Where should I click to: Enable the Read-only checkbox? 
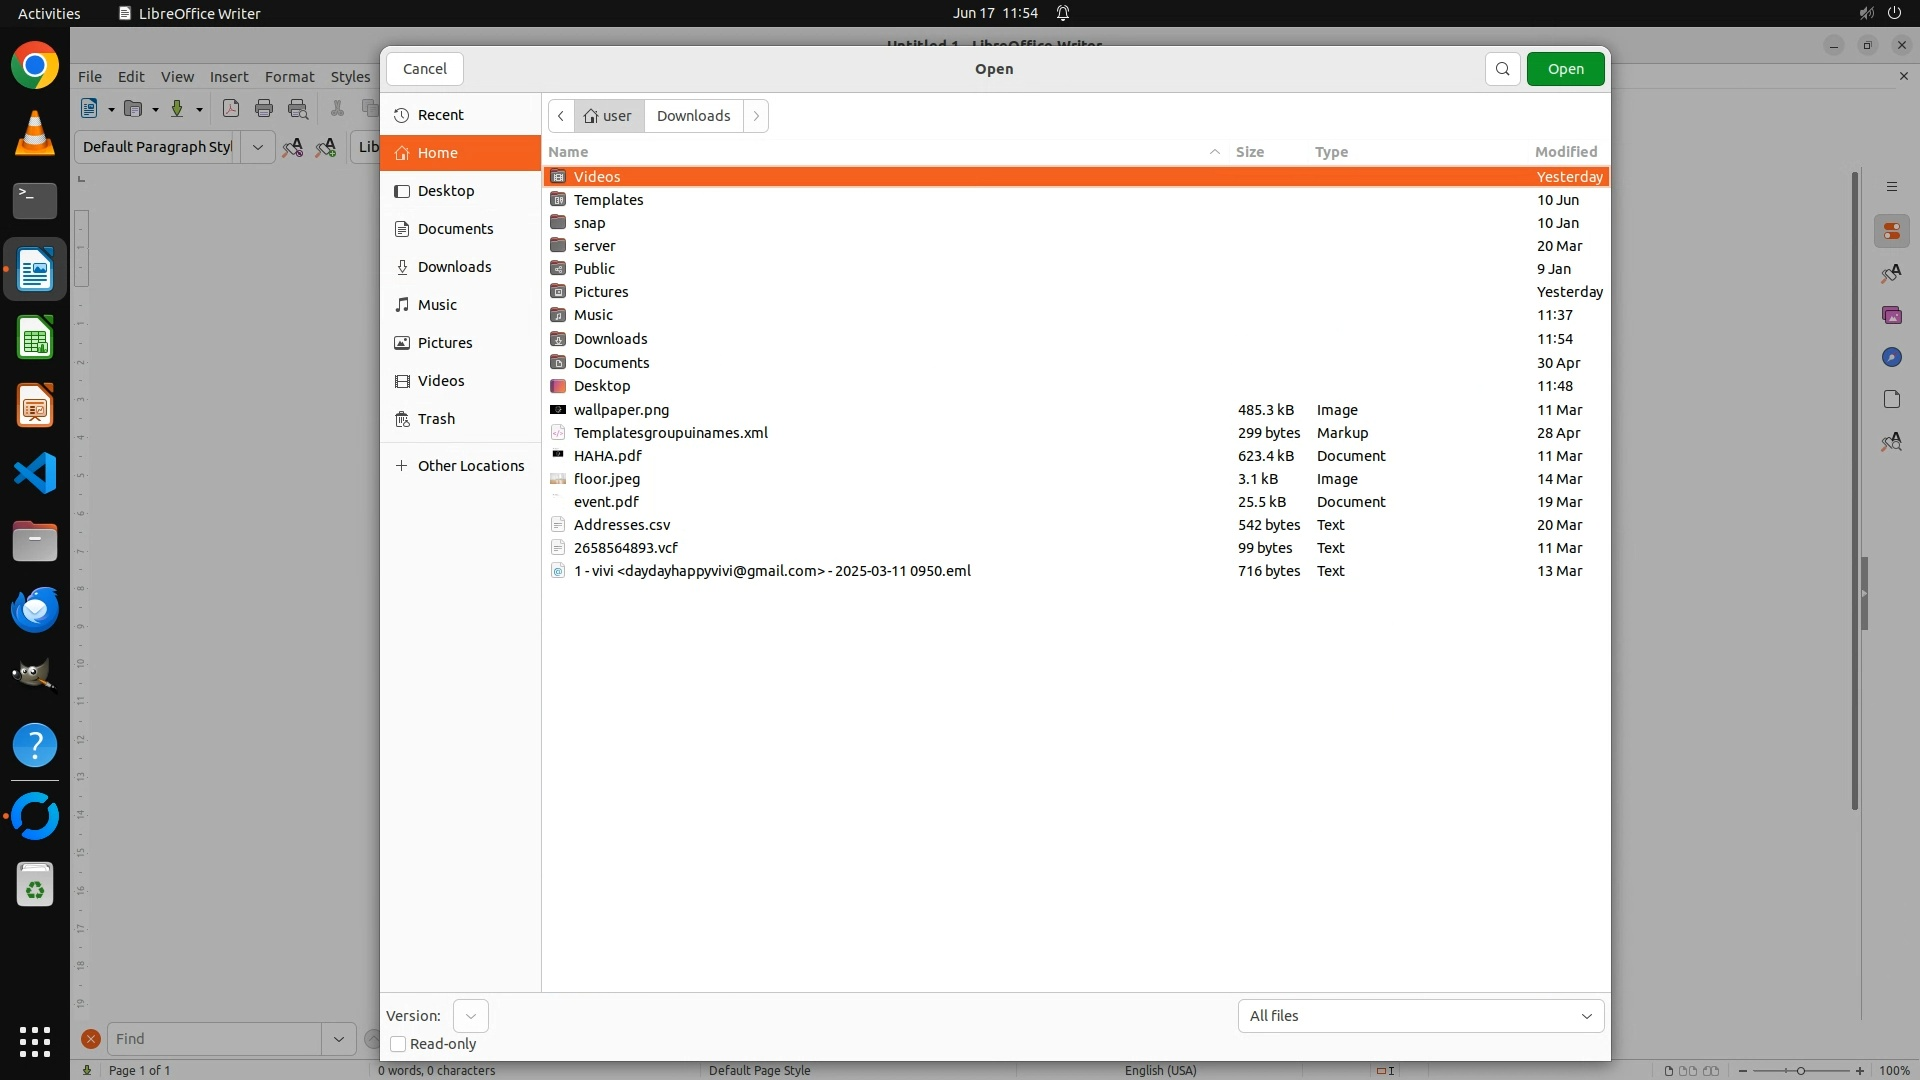(398, 1044)
